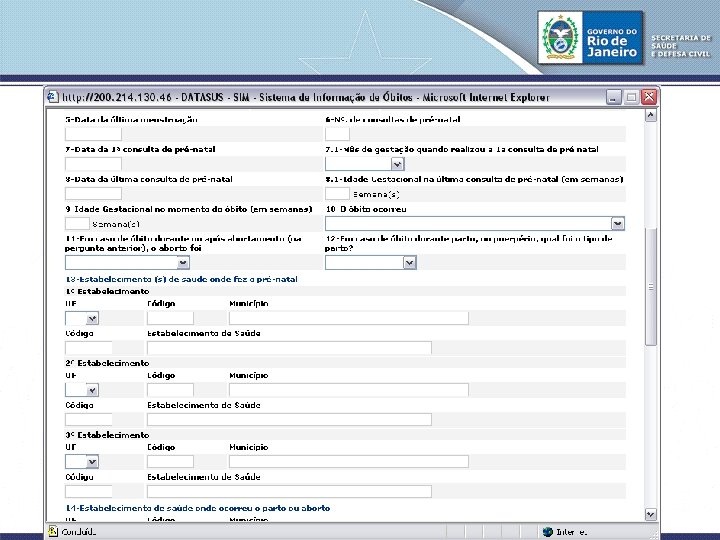The width and height of the screenshot is (720, 540).
Task: Focus Estabelecimento de Saúde field of 2º Estabelecimento
Action: 289,420
